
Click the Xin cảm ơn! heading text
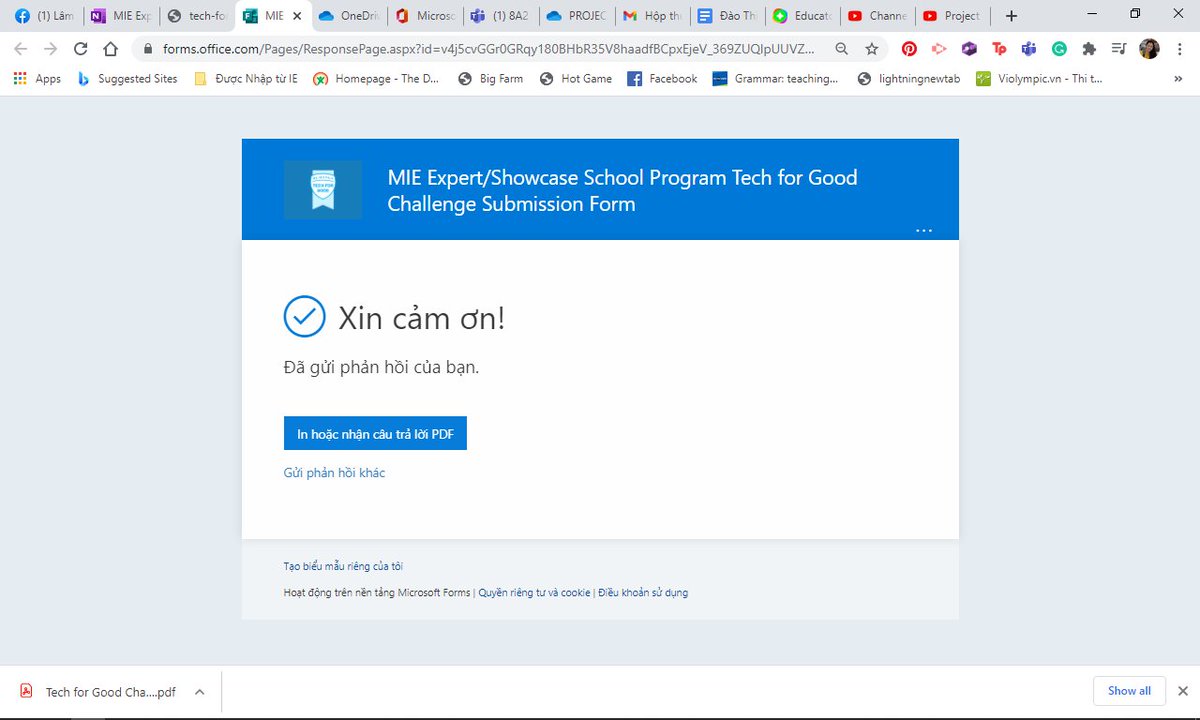[422, 318]
